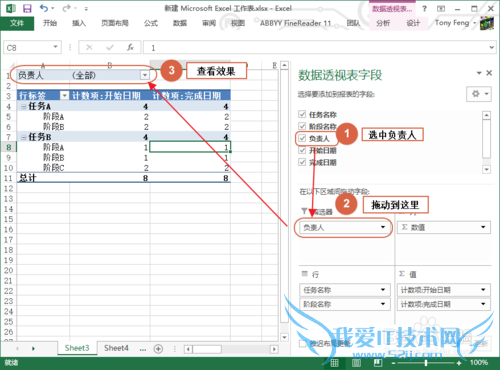Click the Undo arrow icon

(x=44, y=8)
